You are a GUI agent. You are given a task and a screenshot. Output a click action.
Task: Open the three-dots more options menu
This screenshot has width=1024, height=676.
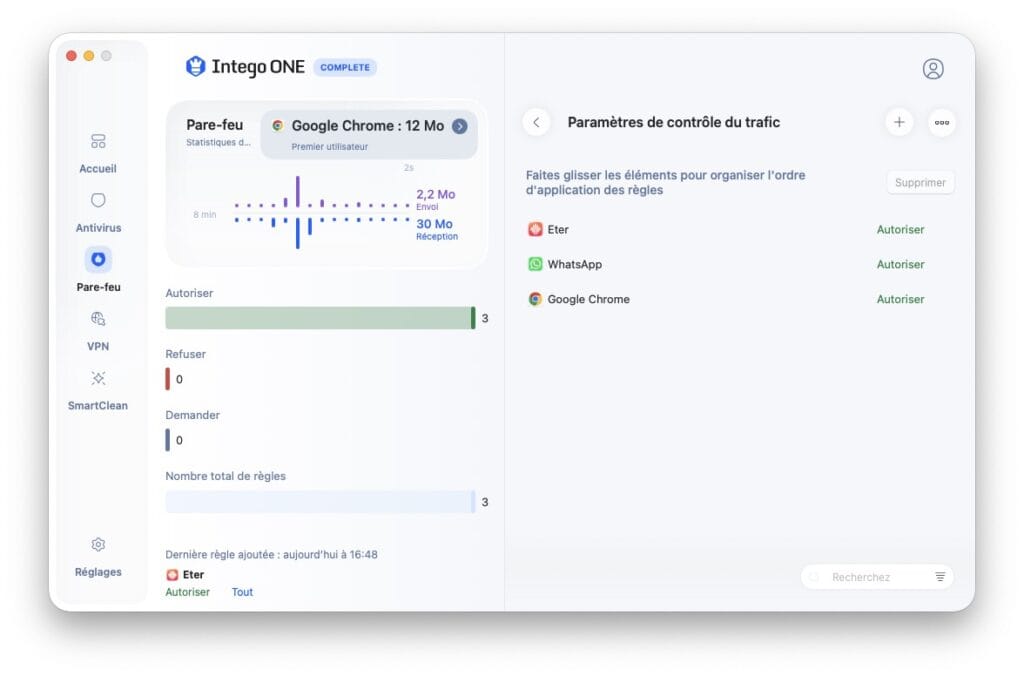coord(941,122)
